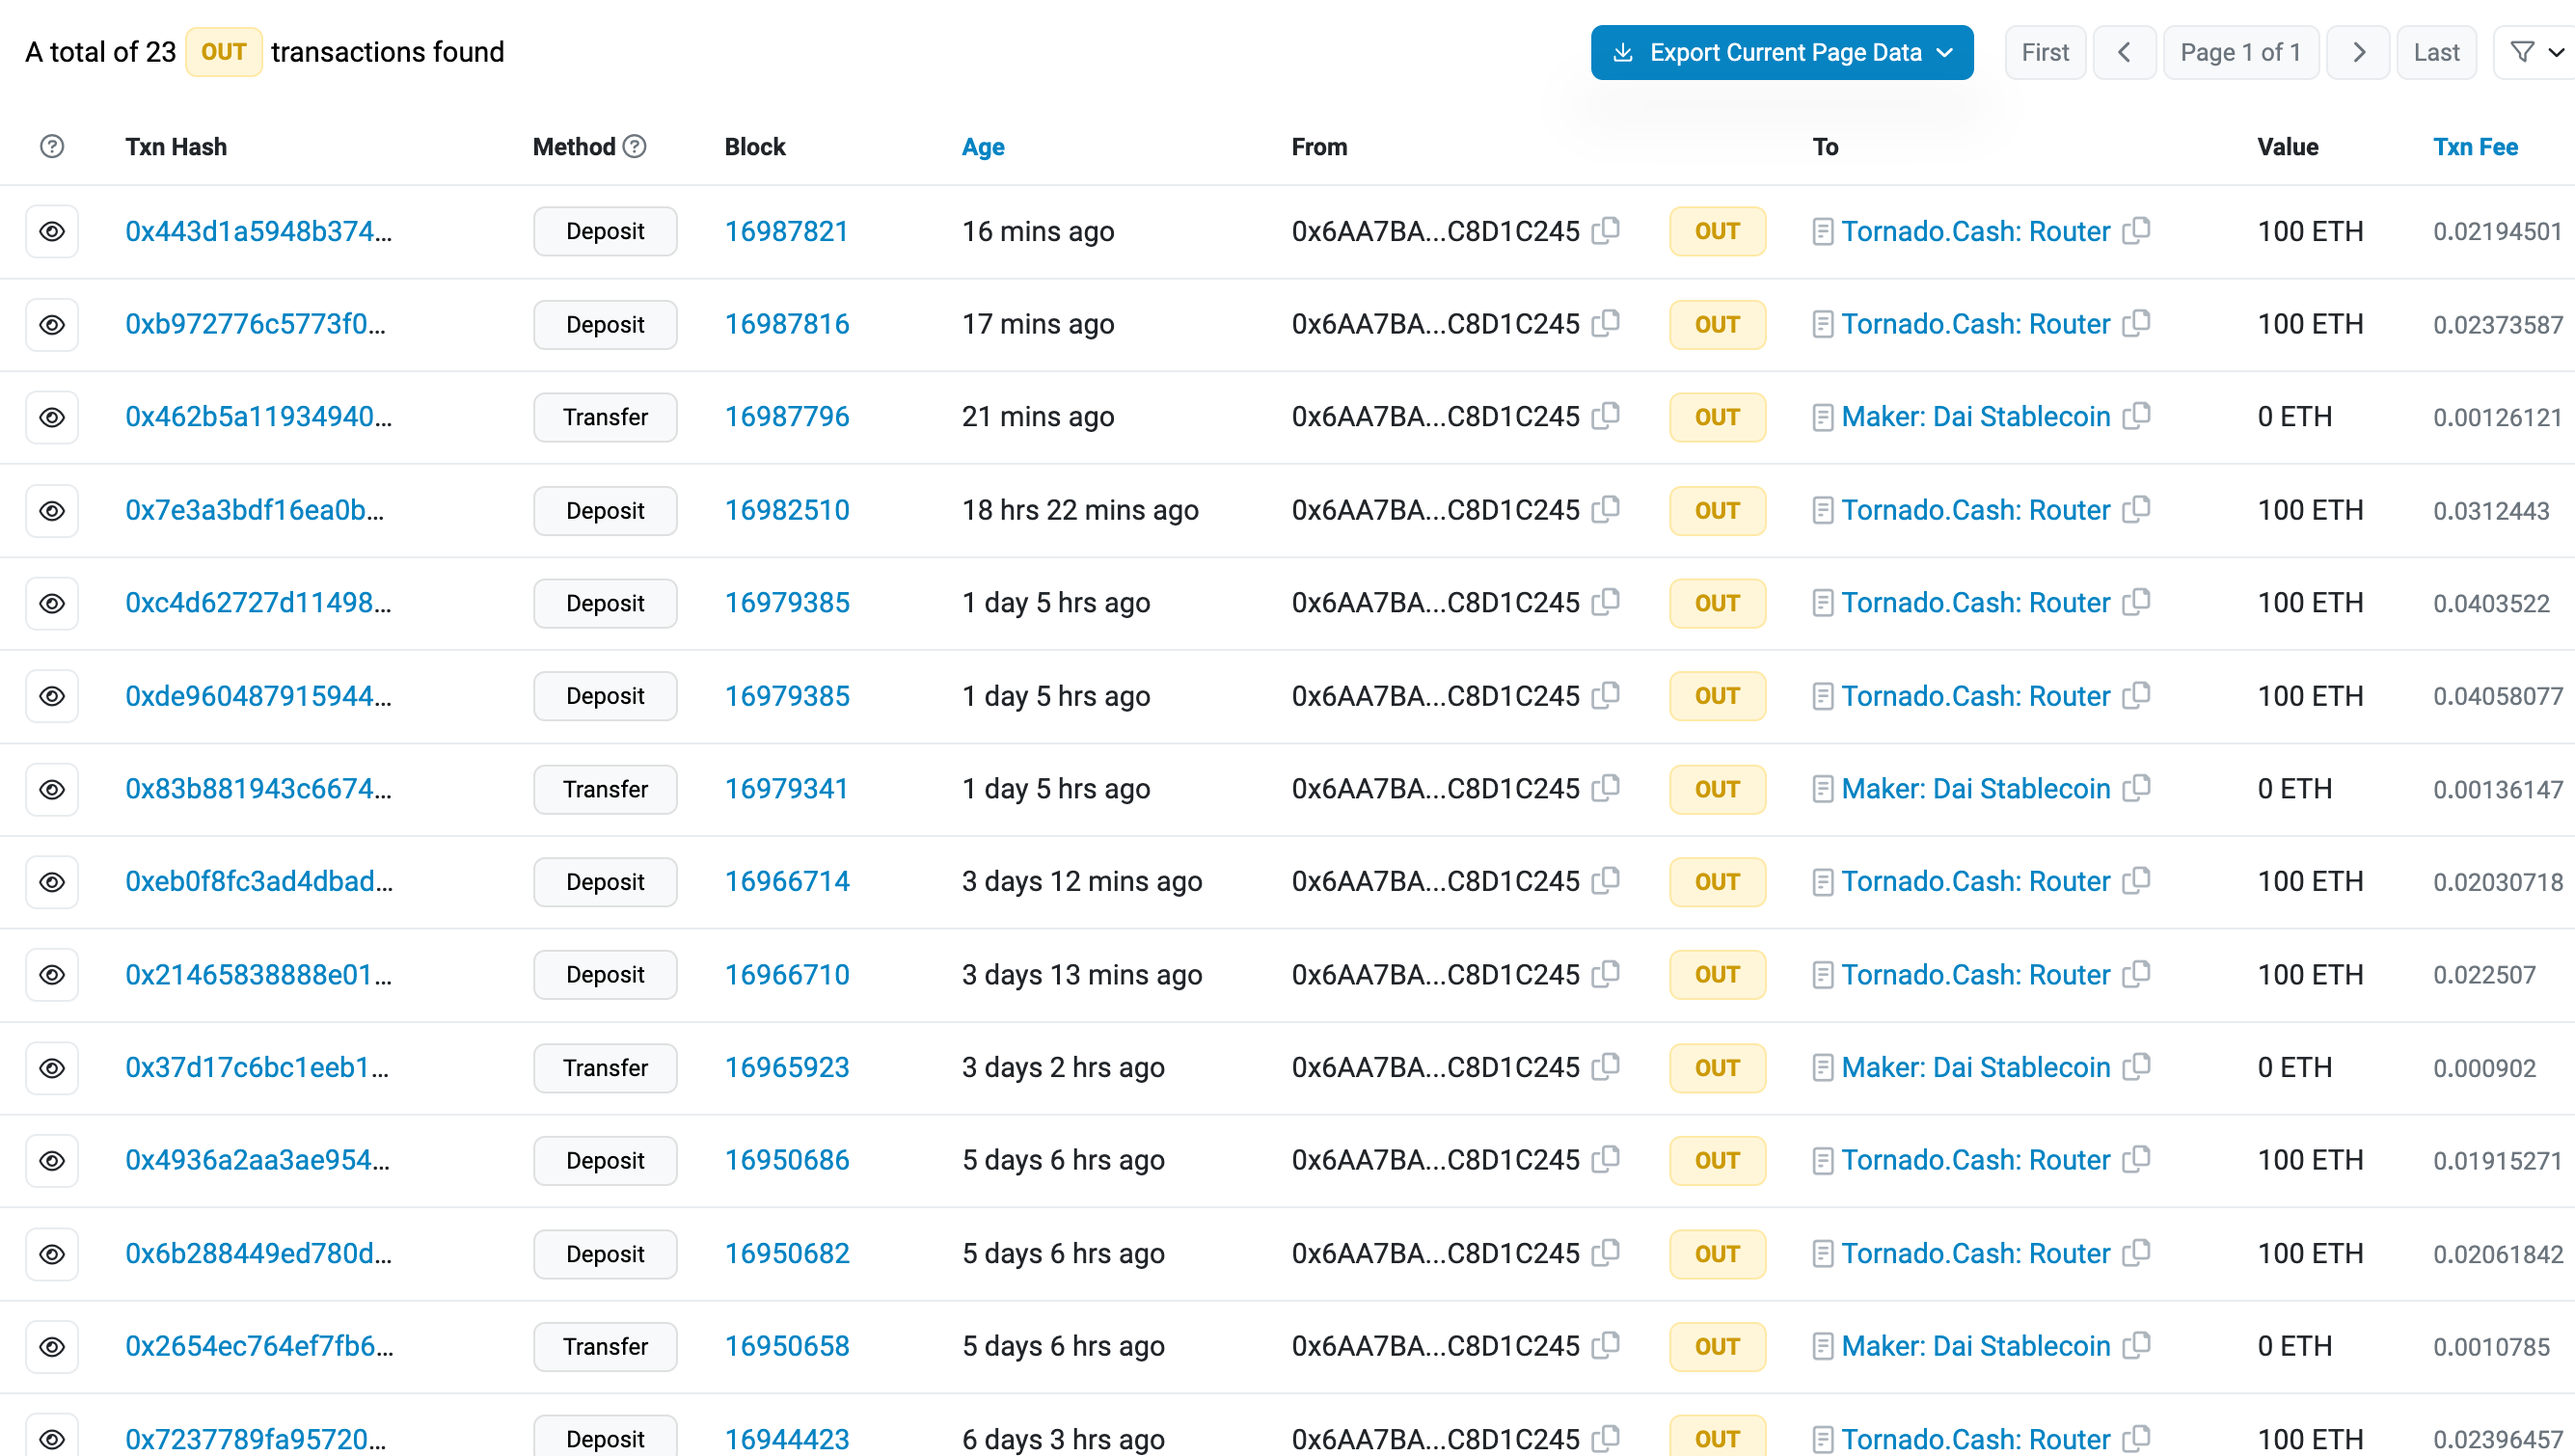The height and width of the screenshot is (1456, 2575).
Task: Open transaction hash 0xc4d62727d11498
Action: 258,603
